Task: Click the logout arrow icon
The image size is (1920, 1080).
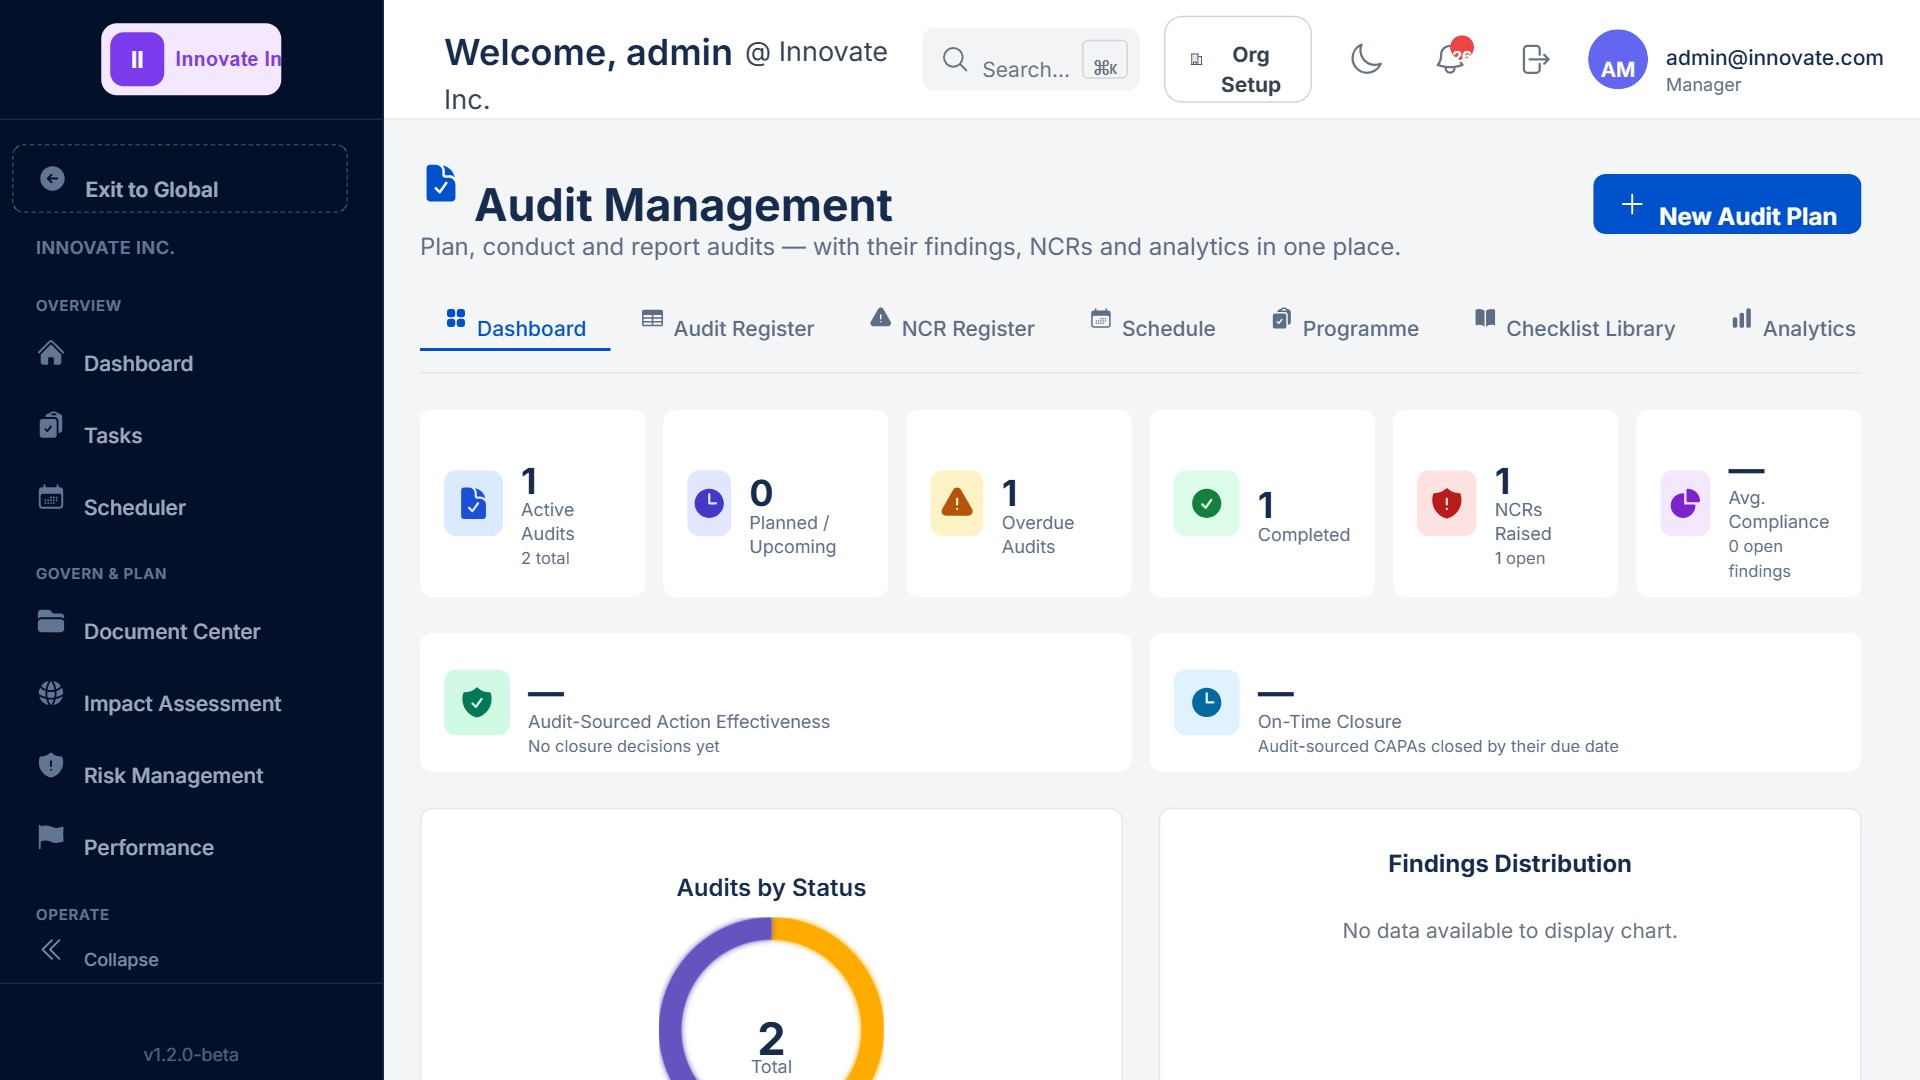Action: (1535, 59)
